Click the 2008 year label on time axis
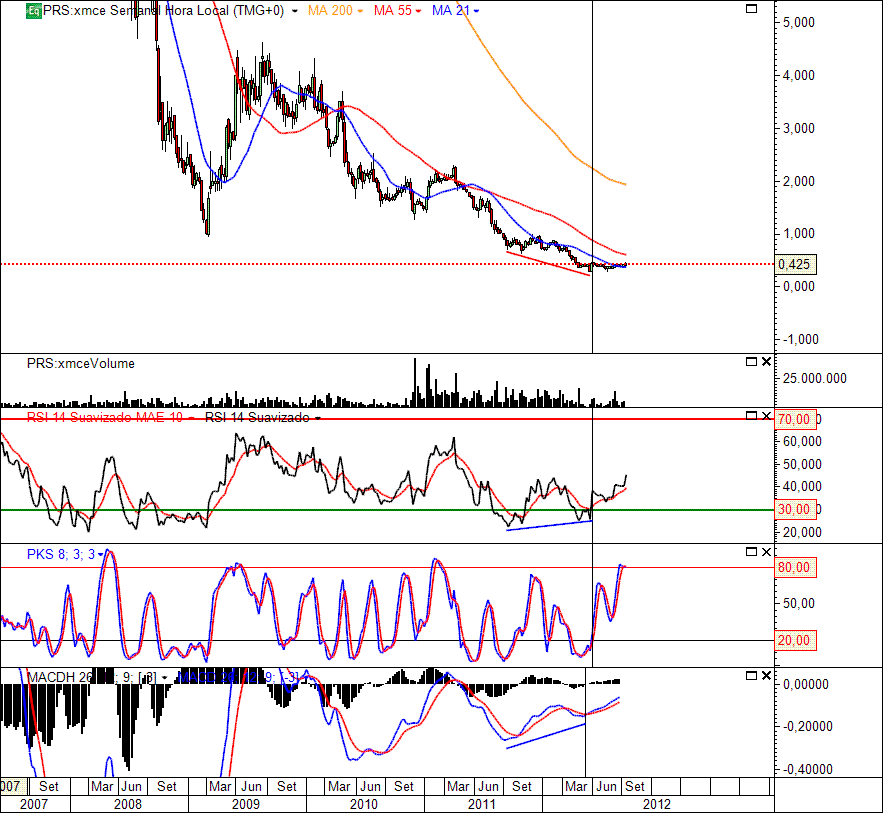The height and width of the screenshot is (813, 883). tap(128, 804)
